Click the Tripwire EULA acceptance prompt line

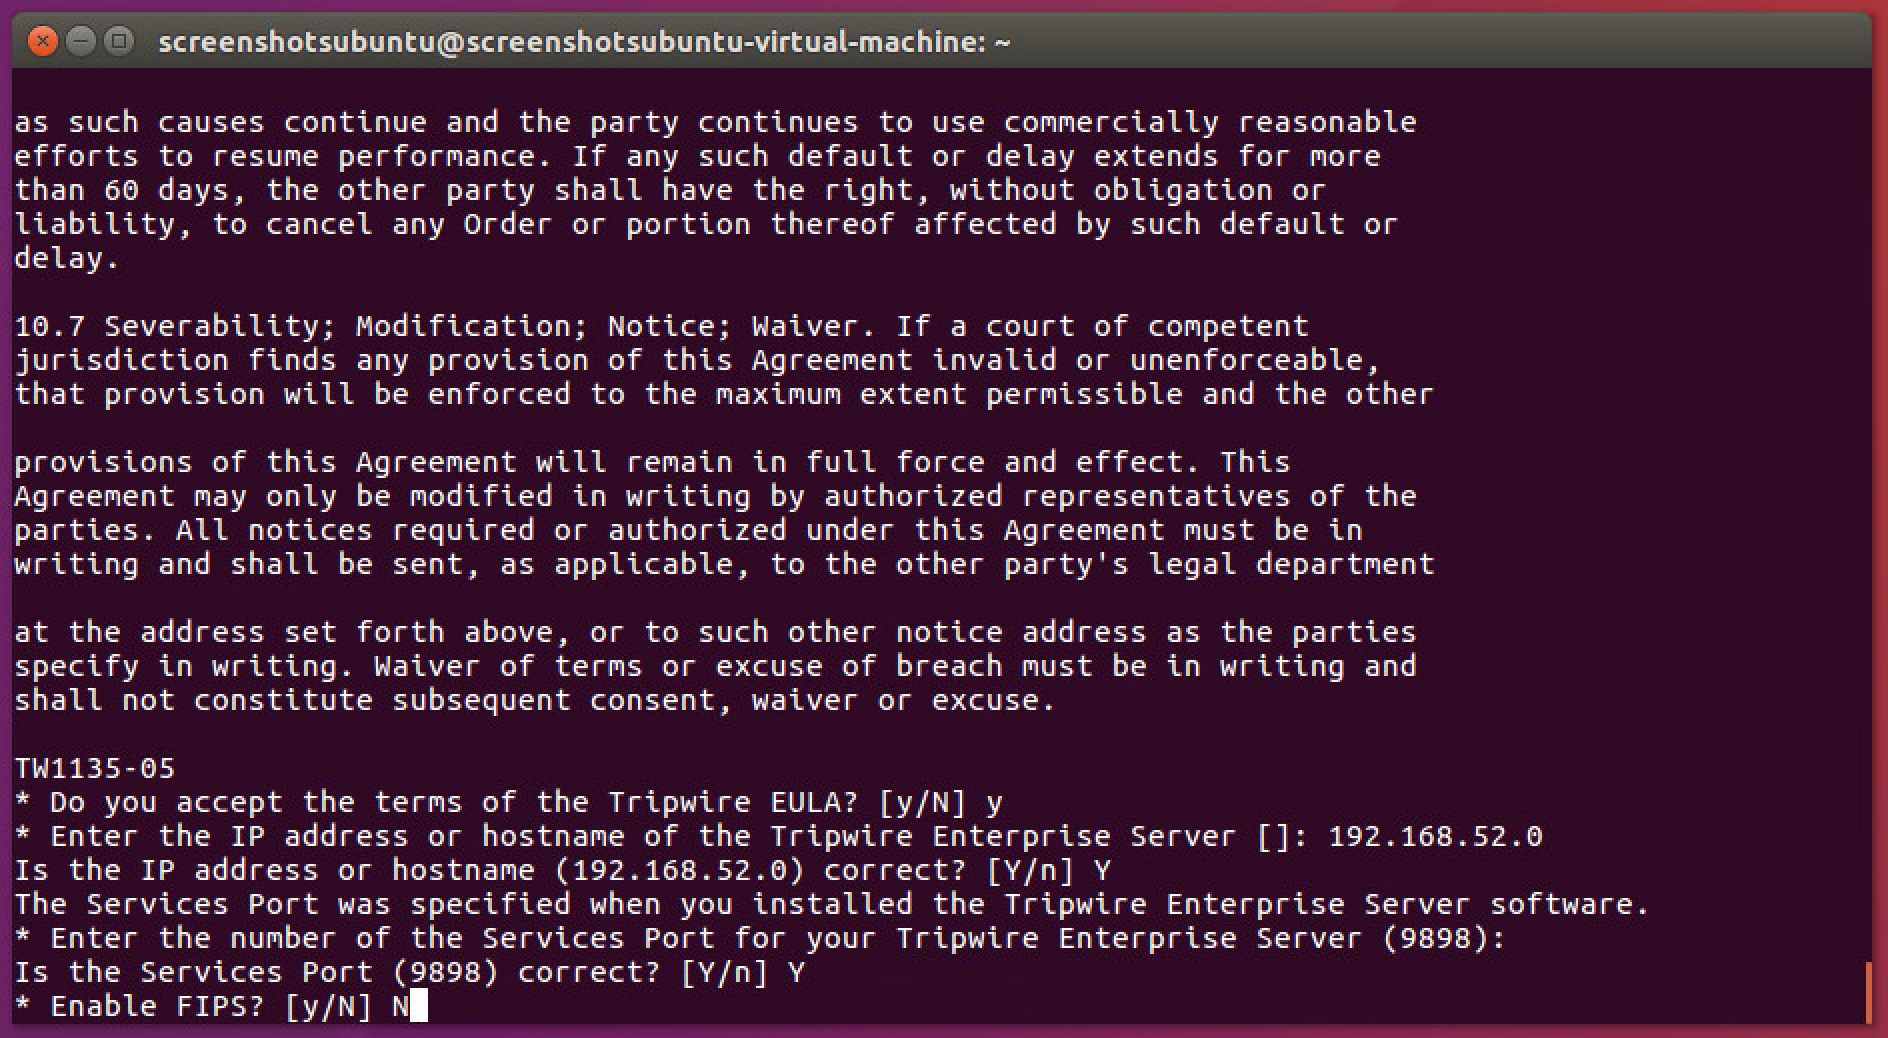(508, 802)
